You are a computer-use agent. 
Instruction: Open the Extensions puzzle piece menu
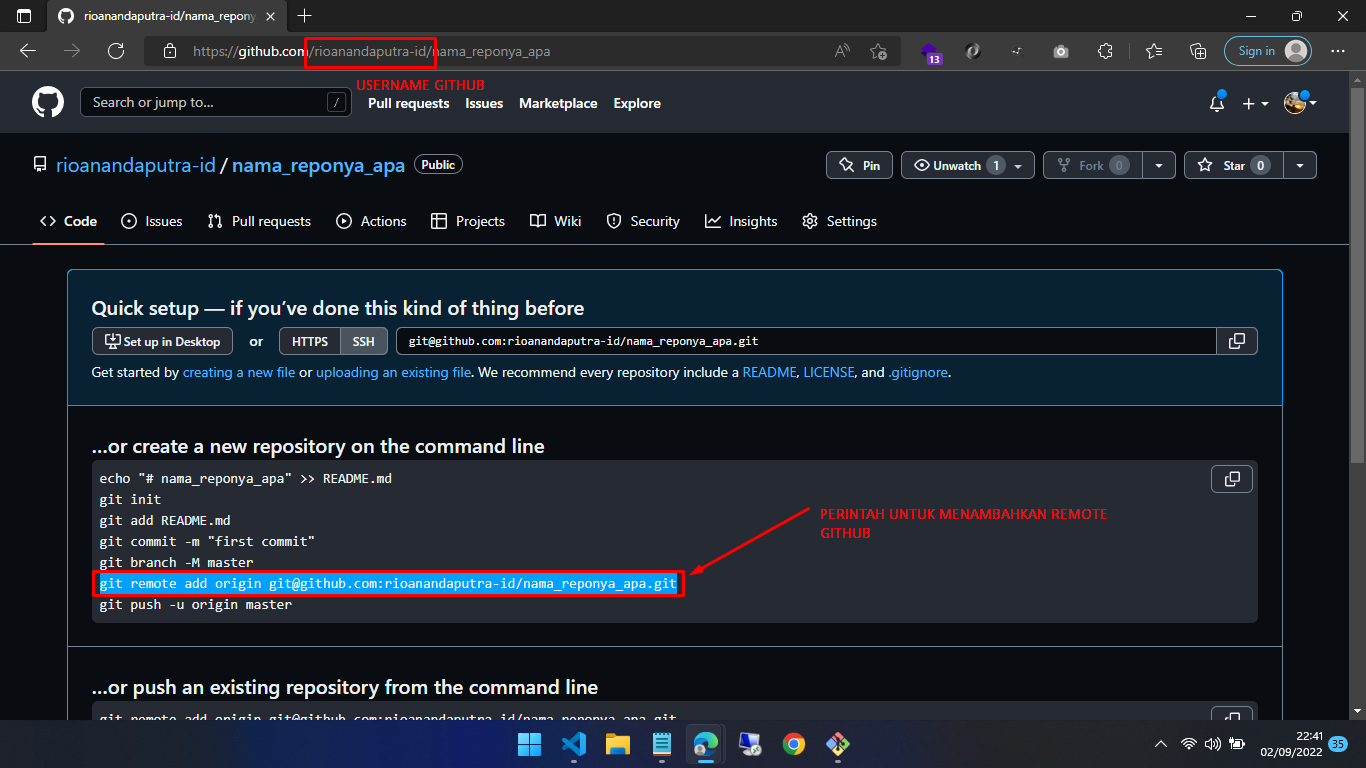1105,51
